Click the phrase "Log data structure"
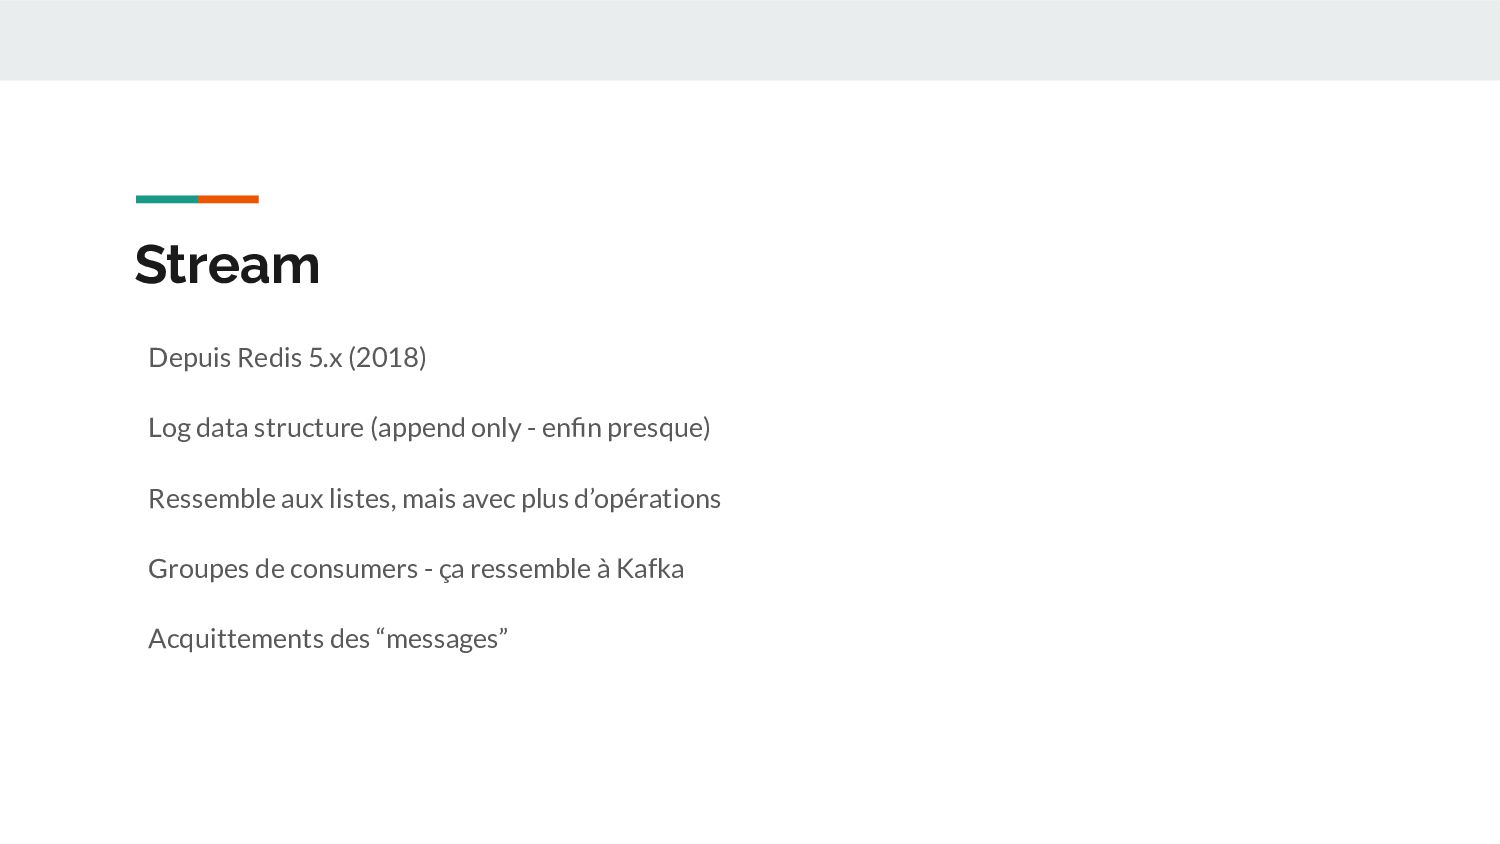The width and height of the screenshot is (1500, 844). pos(256,428)
